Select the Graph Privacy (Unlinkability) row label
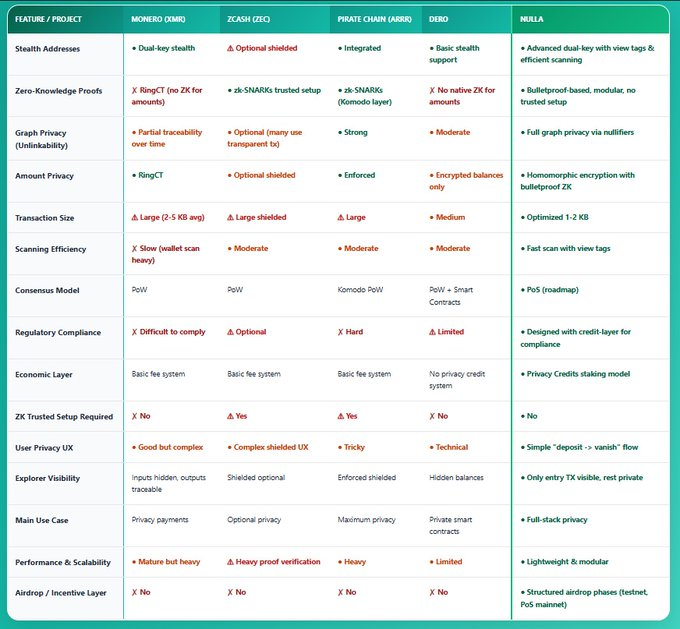This screenshot has width=680, height=629. (x=42, y=139)
